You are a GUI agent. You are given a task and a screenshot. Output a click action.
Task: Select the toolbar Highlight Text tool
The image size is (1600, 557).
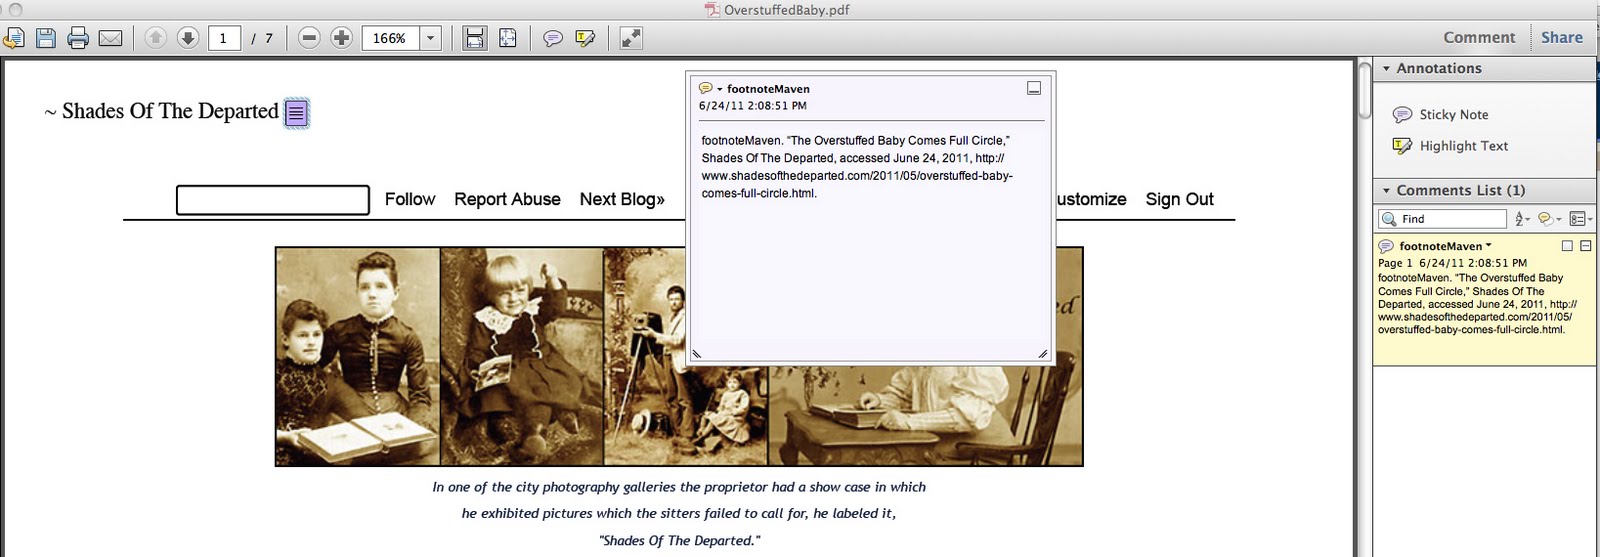click(585, 38)
